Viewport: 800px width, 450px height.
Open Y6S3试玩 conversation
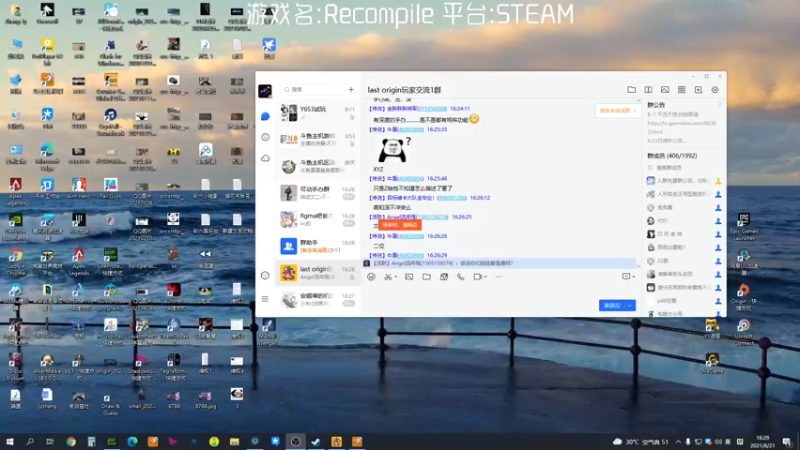point(318,113)
